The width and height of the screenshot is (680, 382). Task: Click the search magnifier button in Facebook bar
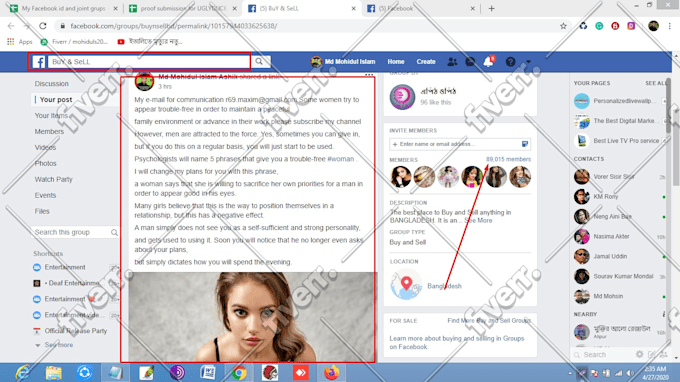(x=259, y=62)
